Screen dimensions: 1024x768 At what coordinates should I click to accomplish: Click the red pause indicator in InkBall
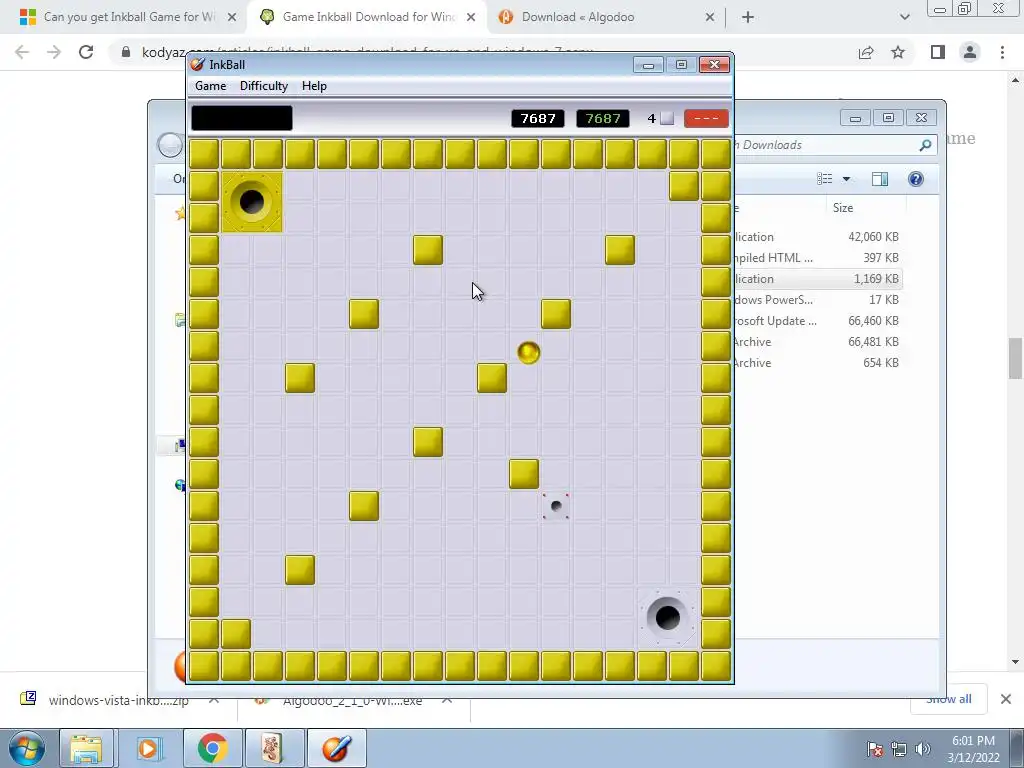[706, 118]
